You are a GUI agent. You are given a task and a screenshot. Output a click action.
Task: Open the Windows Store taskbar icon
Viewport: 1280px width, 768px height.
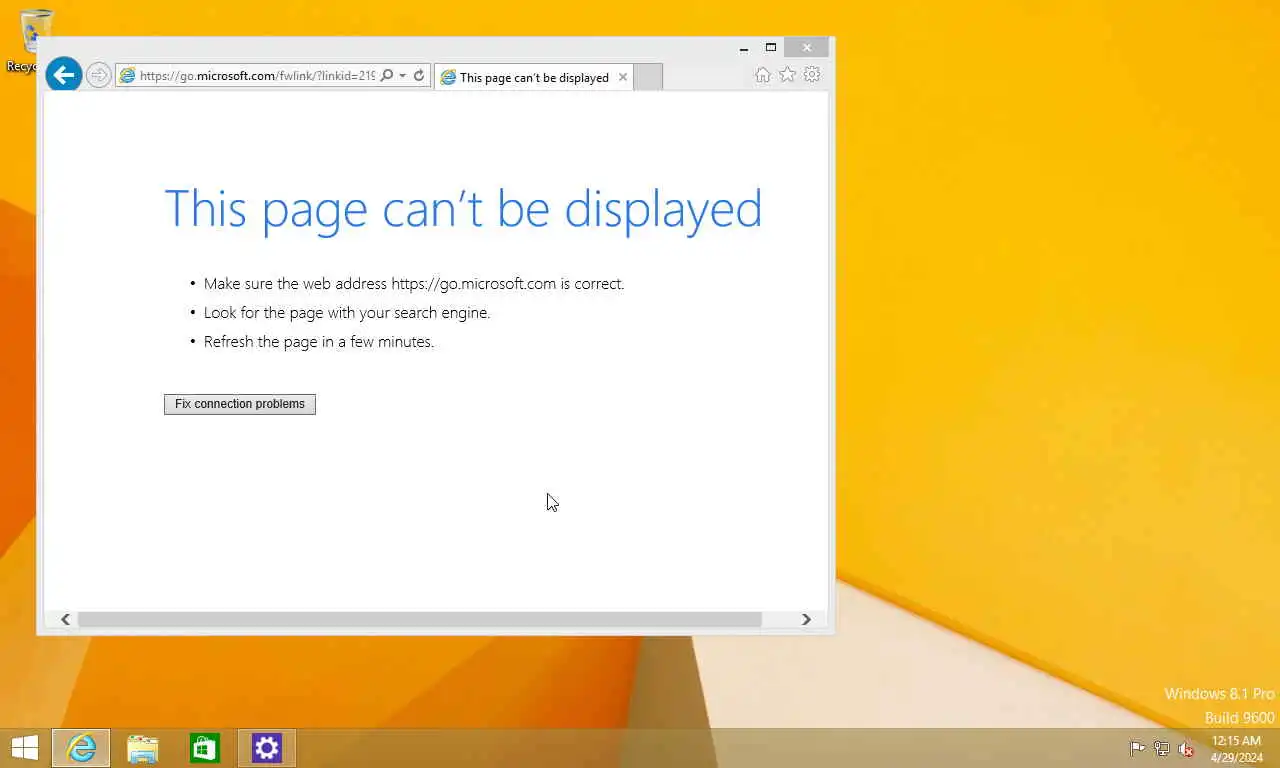205,748
